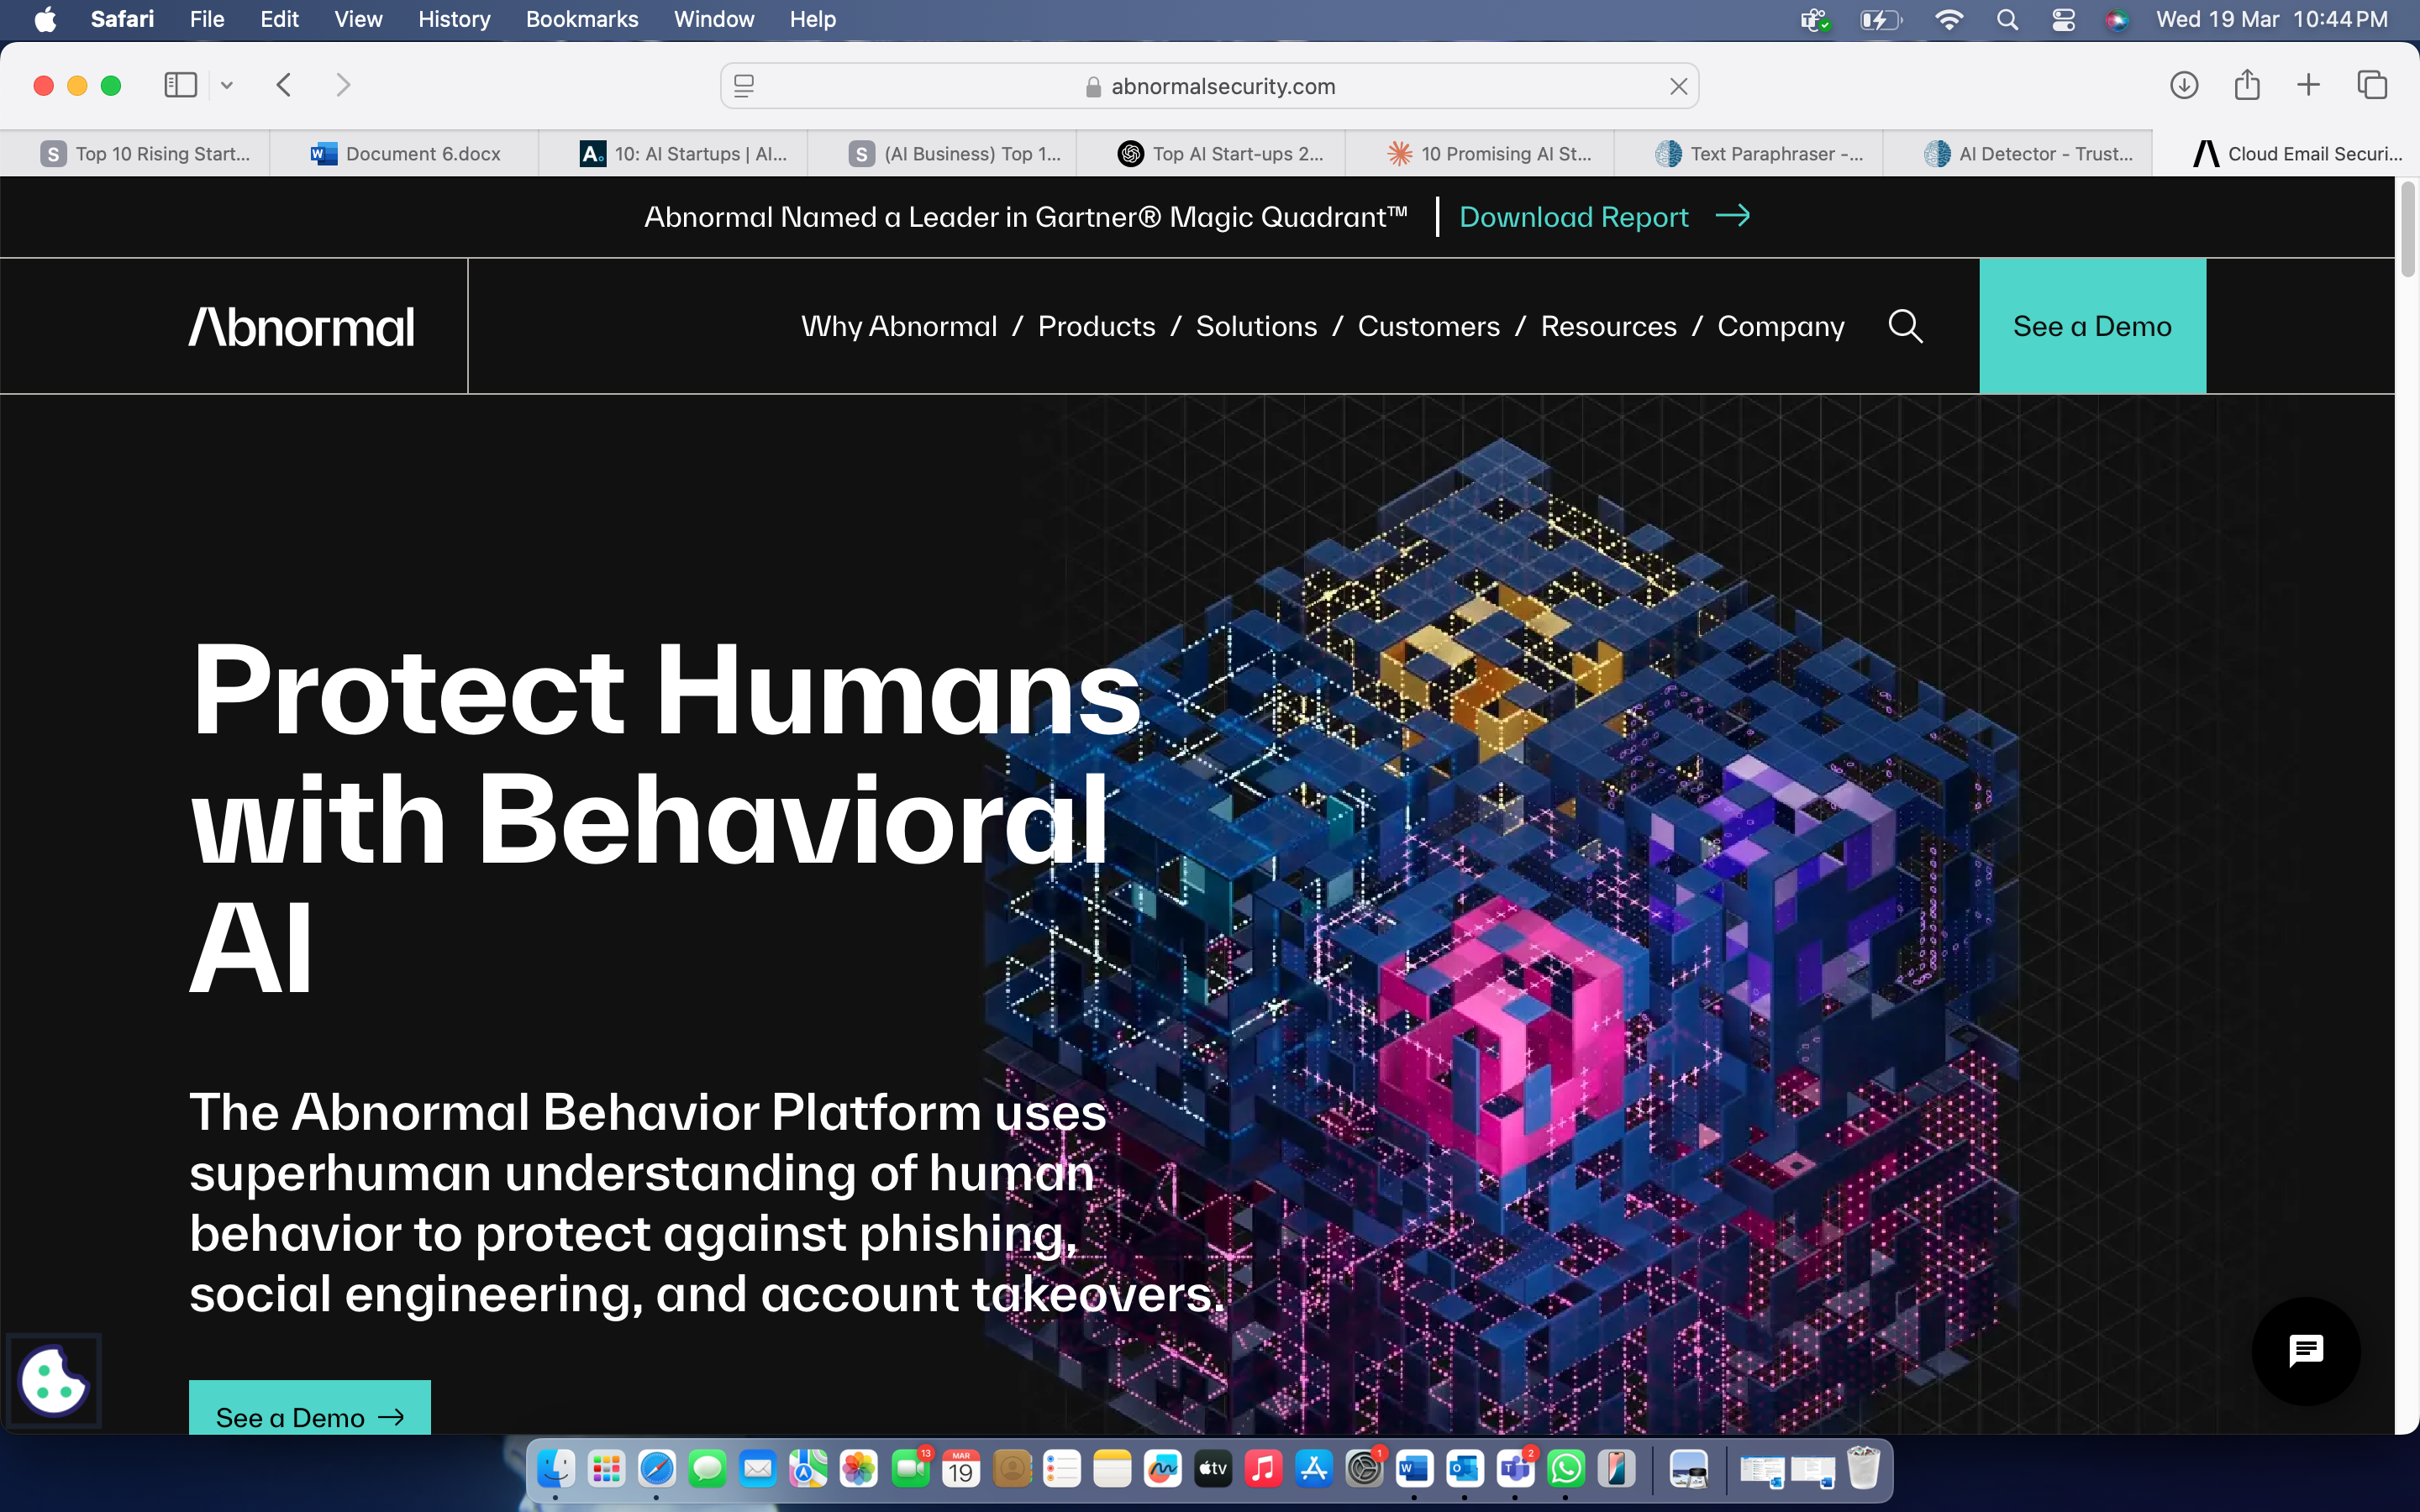
Task: Click the Abnormal logo
Action: tap(301, 327)
